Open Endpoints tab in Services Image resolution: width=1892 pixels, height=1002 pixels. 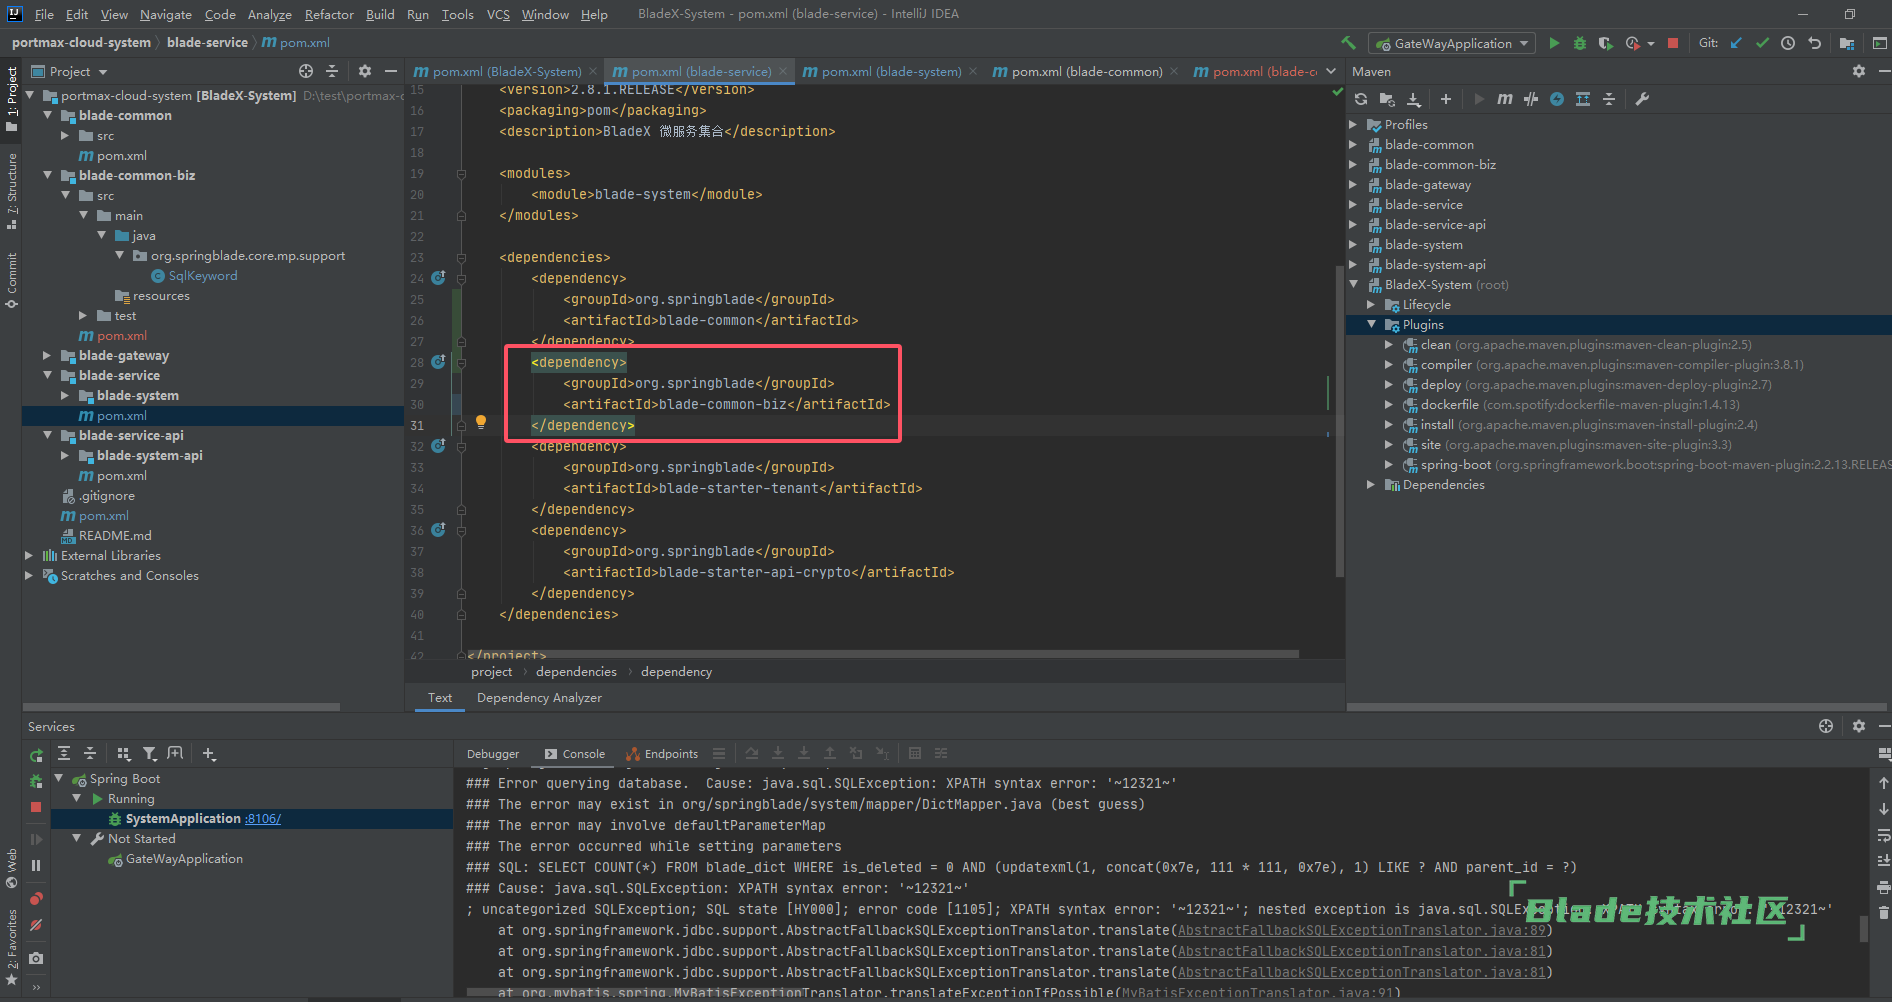coord(662,754)
